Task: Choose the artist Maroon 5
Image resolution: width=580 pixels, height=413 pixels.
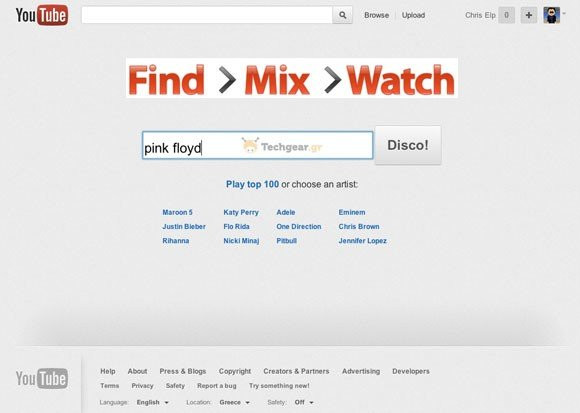Action: tap(178, 212)
